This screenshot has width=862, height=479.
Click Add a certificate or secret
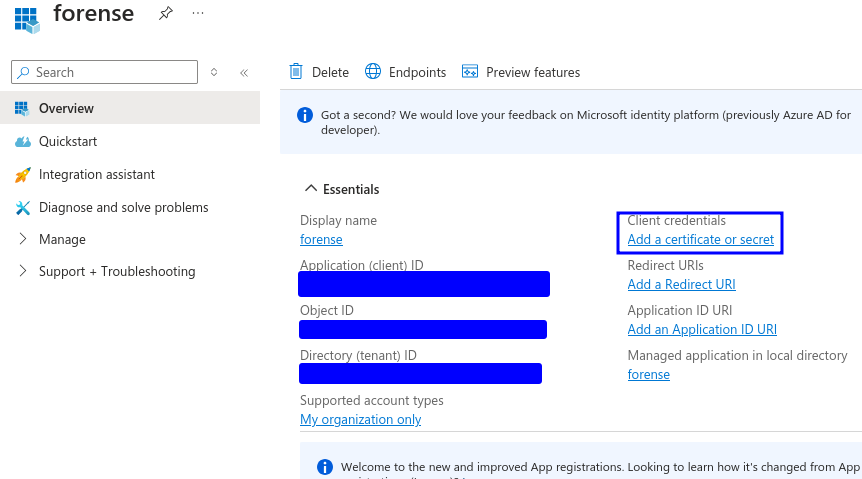700,239
